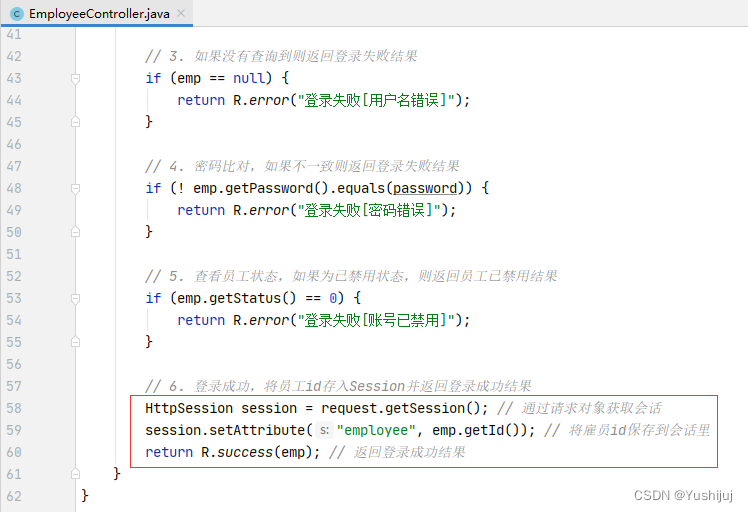Collapse the fold end marker on line 55
Image resolution: width=748 pixels, height=512 pixels.
(75, 342)
